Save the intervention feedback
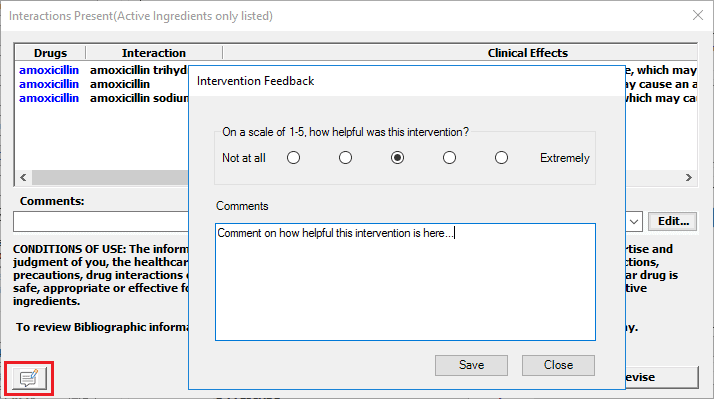Image resolution: width=714 pixels, height=399 pixels. click(471, 365)
